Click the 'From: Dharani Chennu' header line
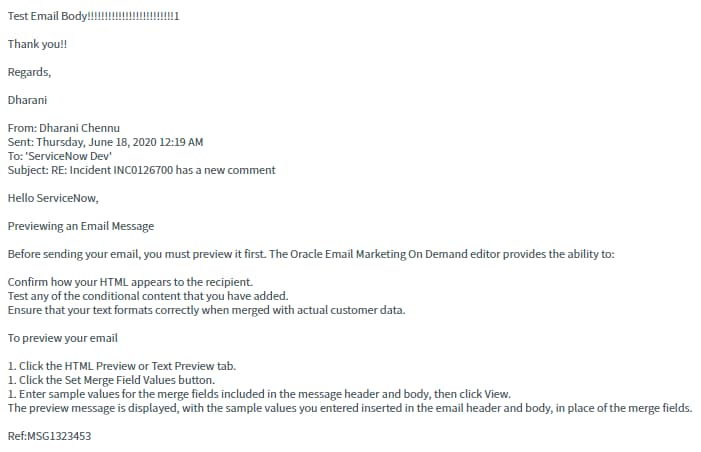Screen dimensions: 701x452 coord(65,128)
